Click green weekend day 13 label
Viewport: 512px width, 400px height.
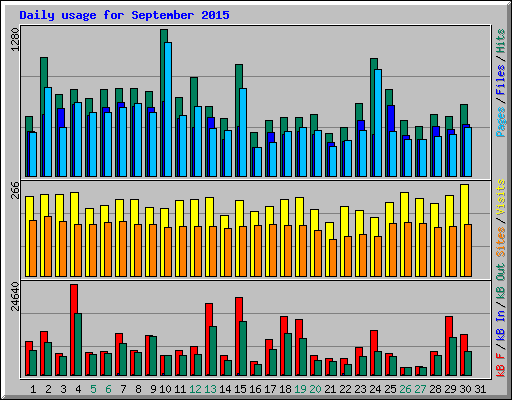210,389
